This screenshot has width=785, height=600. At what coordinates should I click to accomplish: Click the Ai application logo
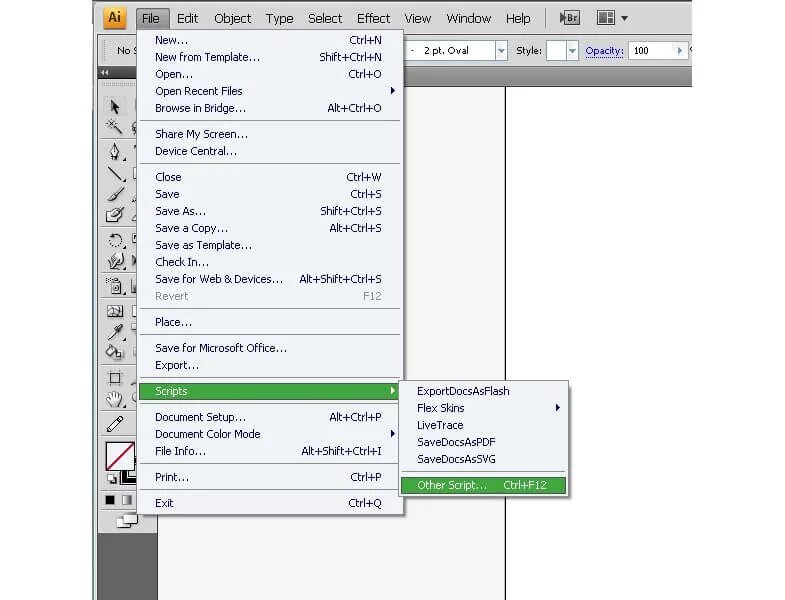[115, 18]
